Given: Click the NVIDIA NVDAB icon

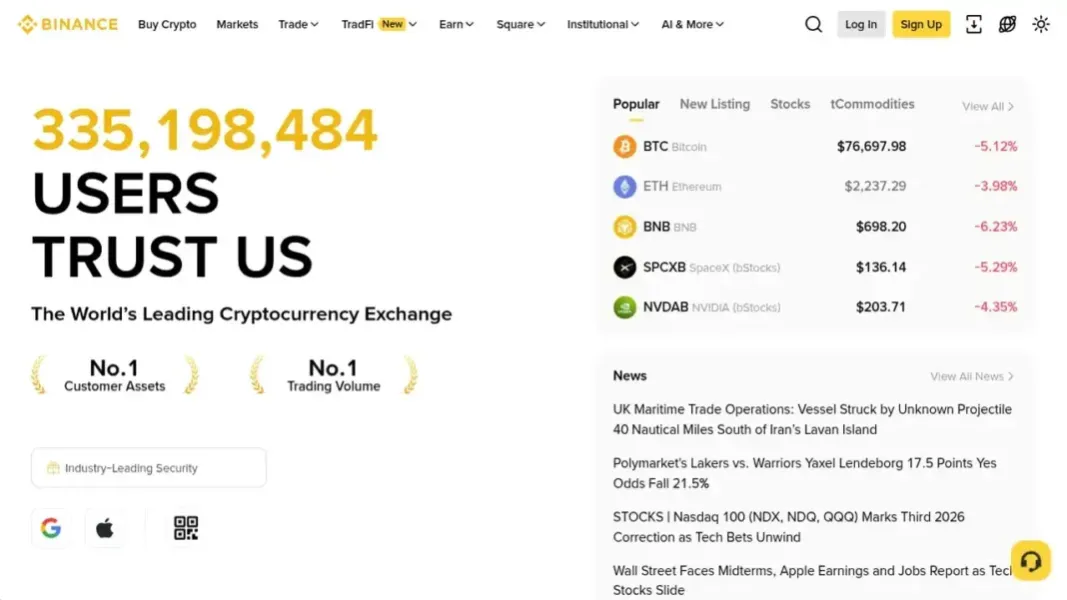Looking at the screenshot, I should (x=624, y=307).
